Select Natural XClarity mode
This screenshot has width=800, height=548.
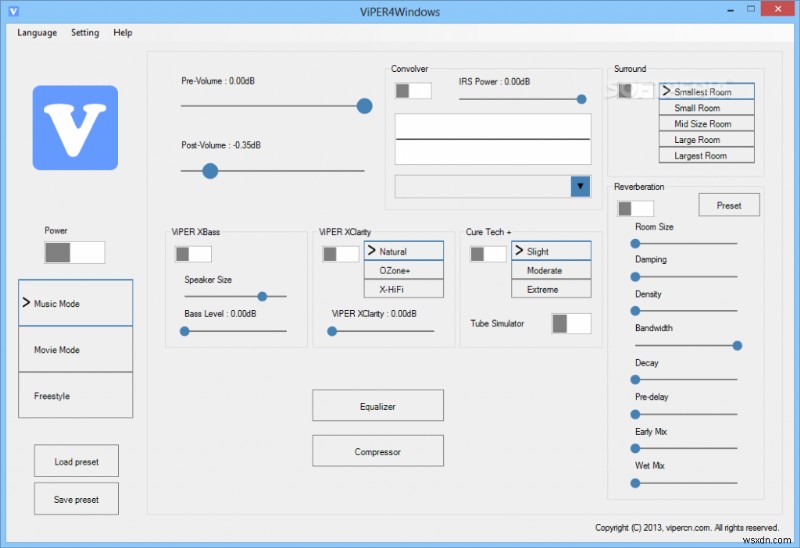(404, 251)
